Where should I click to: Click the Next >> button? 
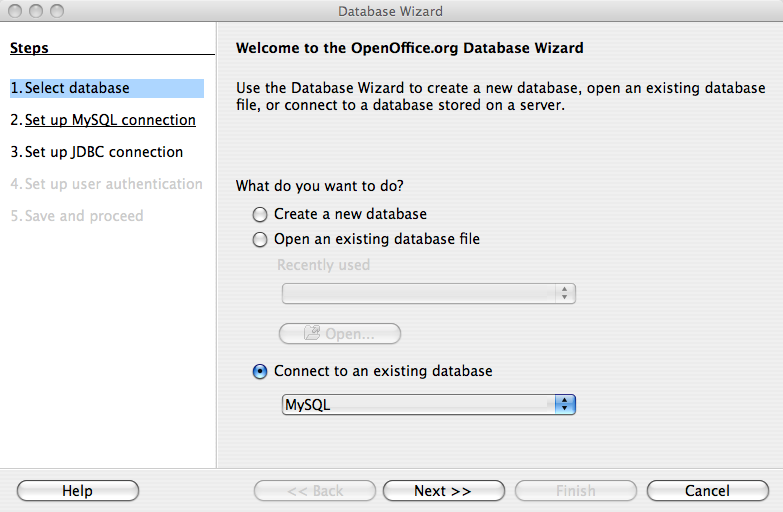(x=443, y=491)
